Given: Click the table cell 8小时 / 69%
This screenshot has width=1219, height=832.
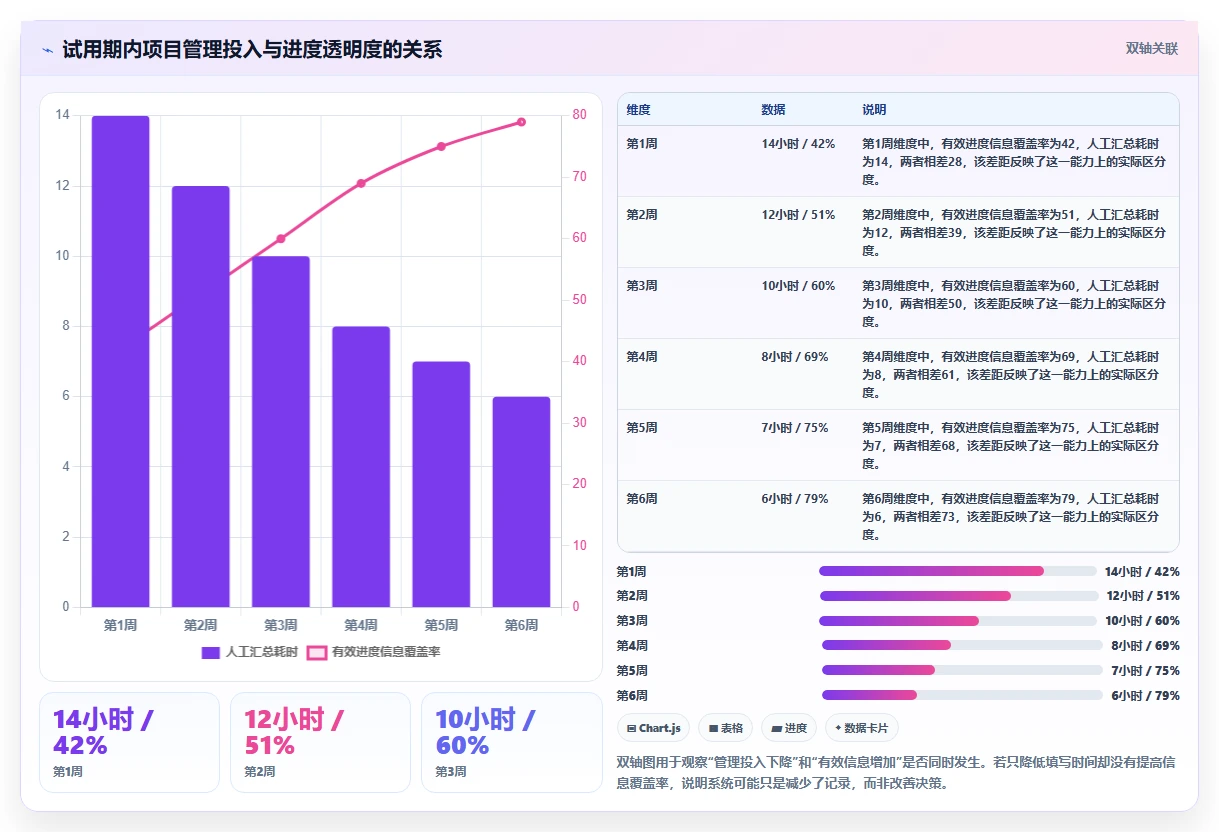Looking at the screenshot, I should coord(795,357).
